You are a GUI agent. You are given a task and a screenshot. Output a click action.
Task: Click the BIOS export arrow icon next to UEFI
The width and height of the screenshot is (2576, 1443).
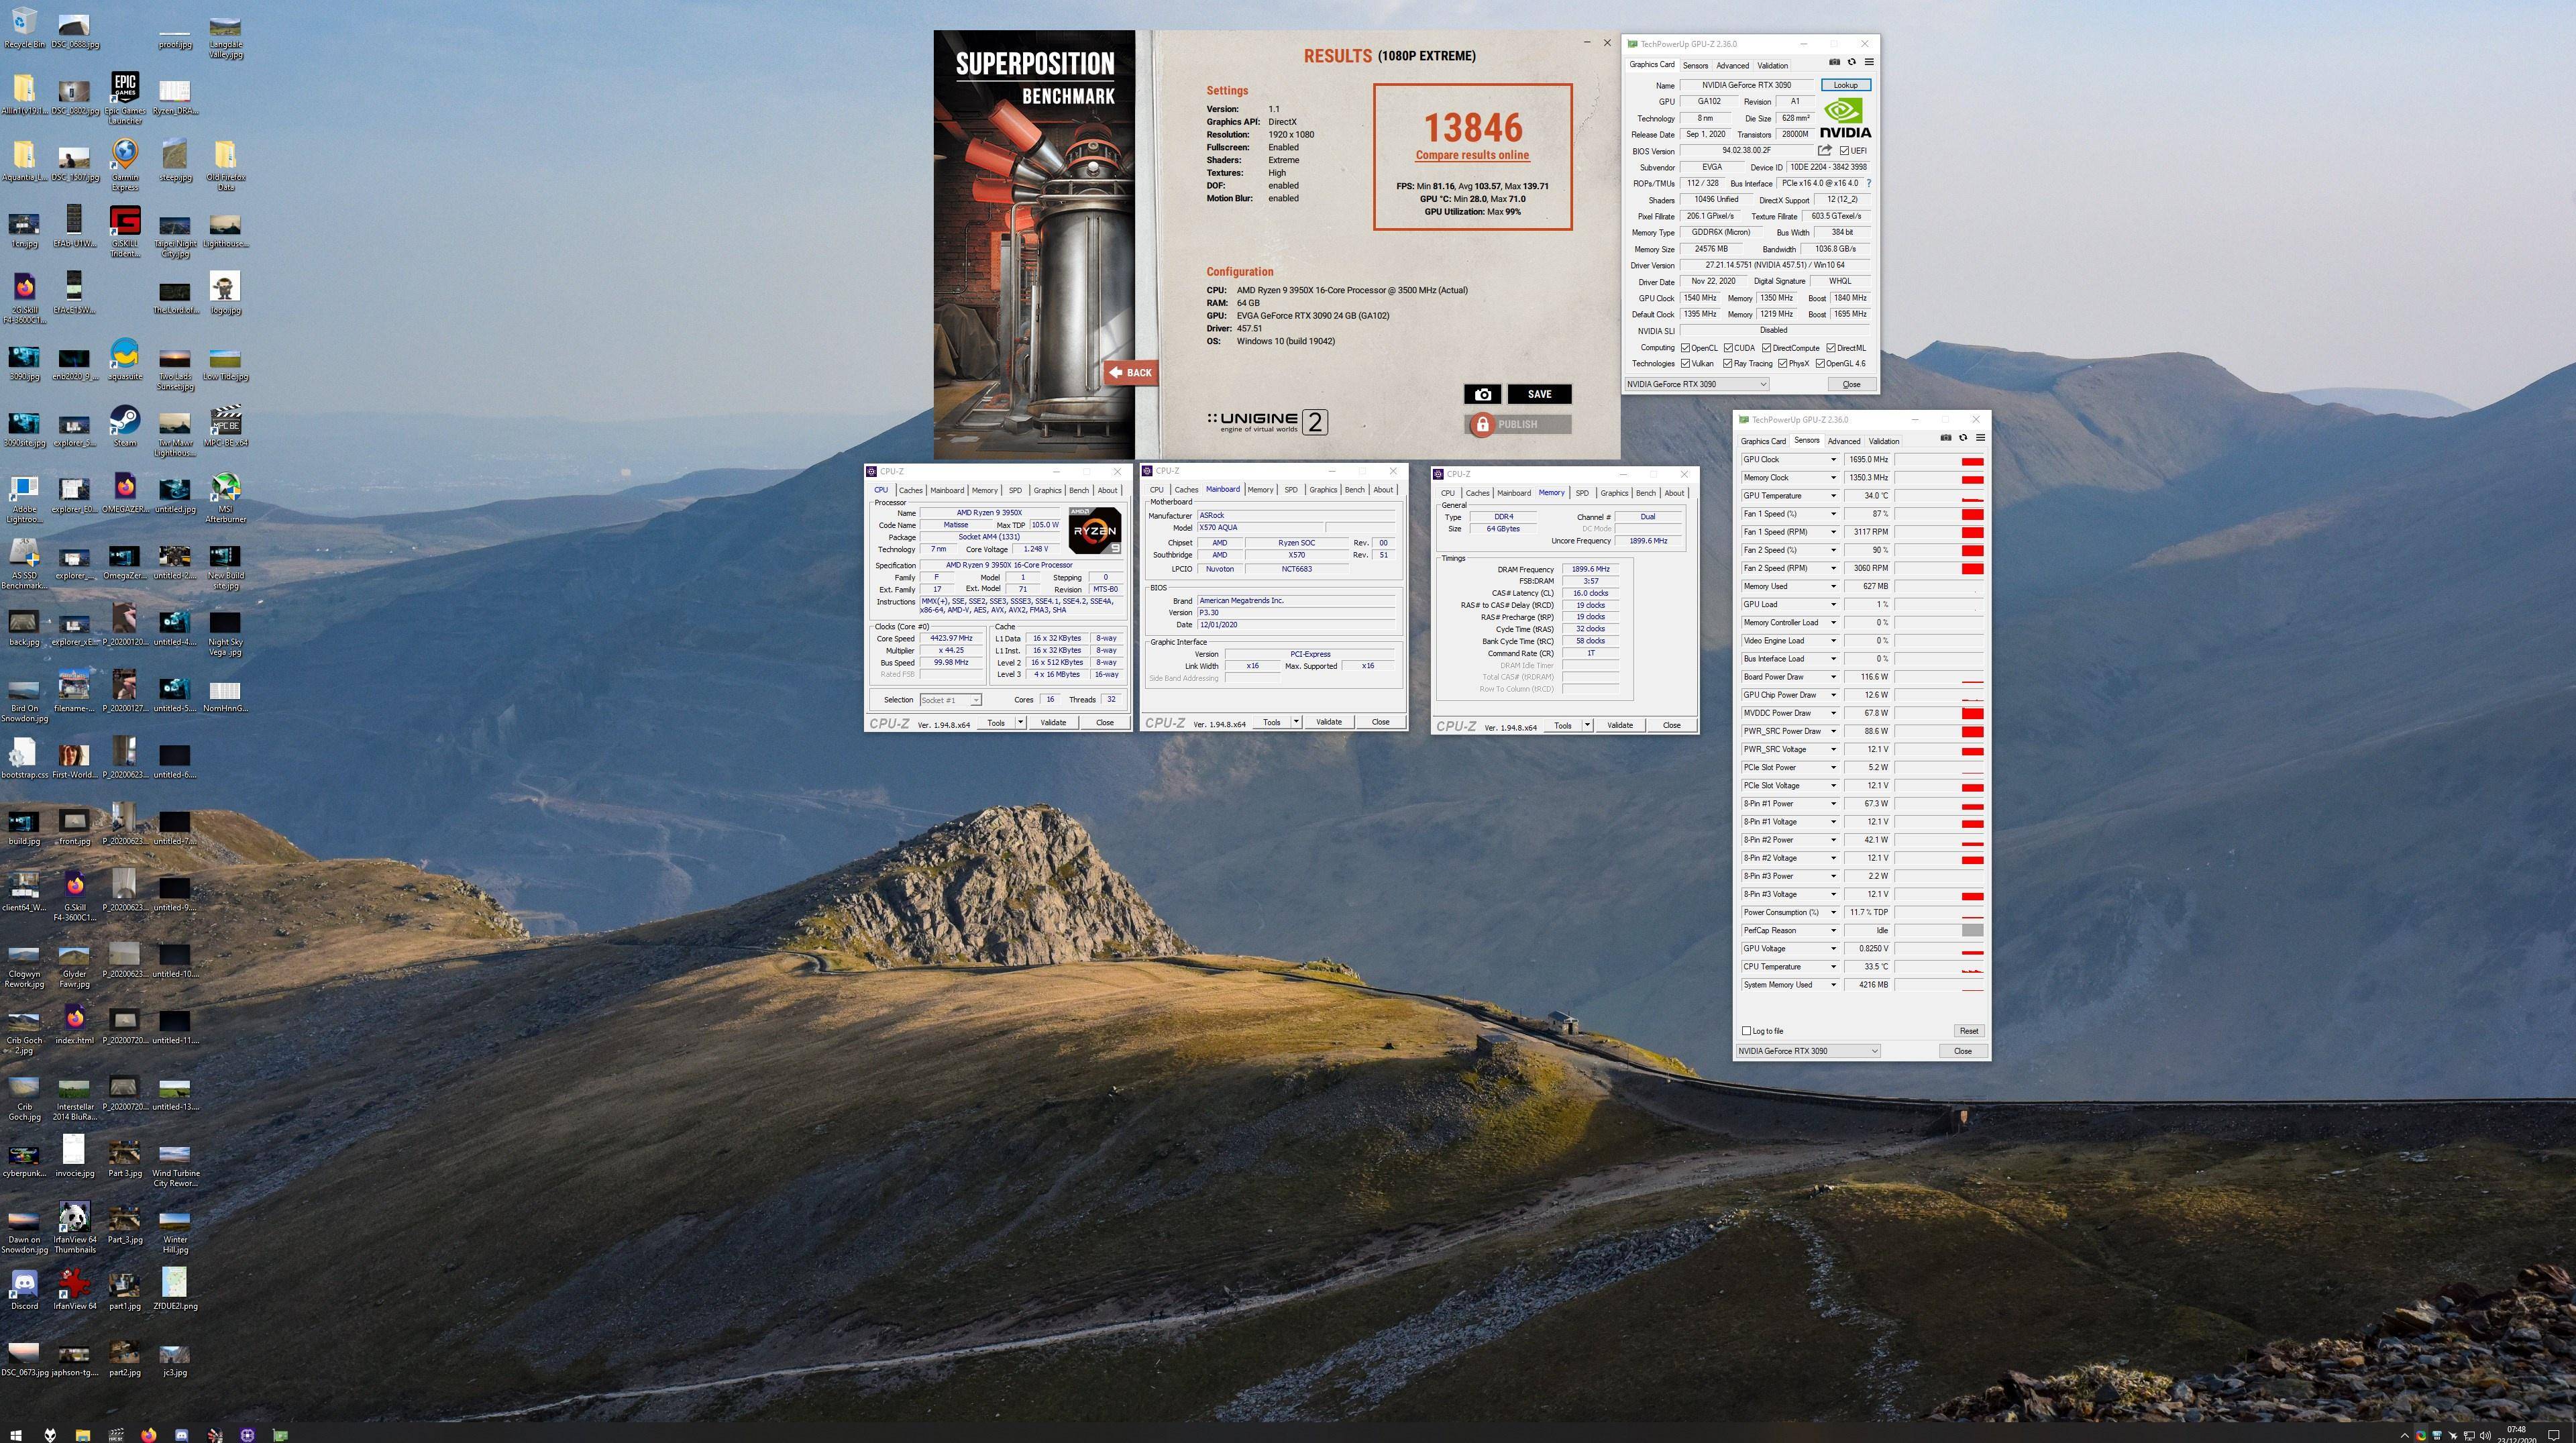tap(1825, 150)
